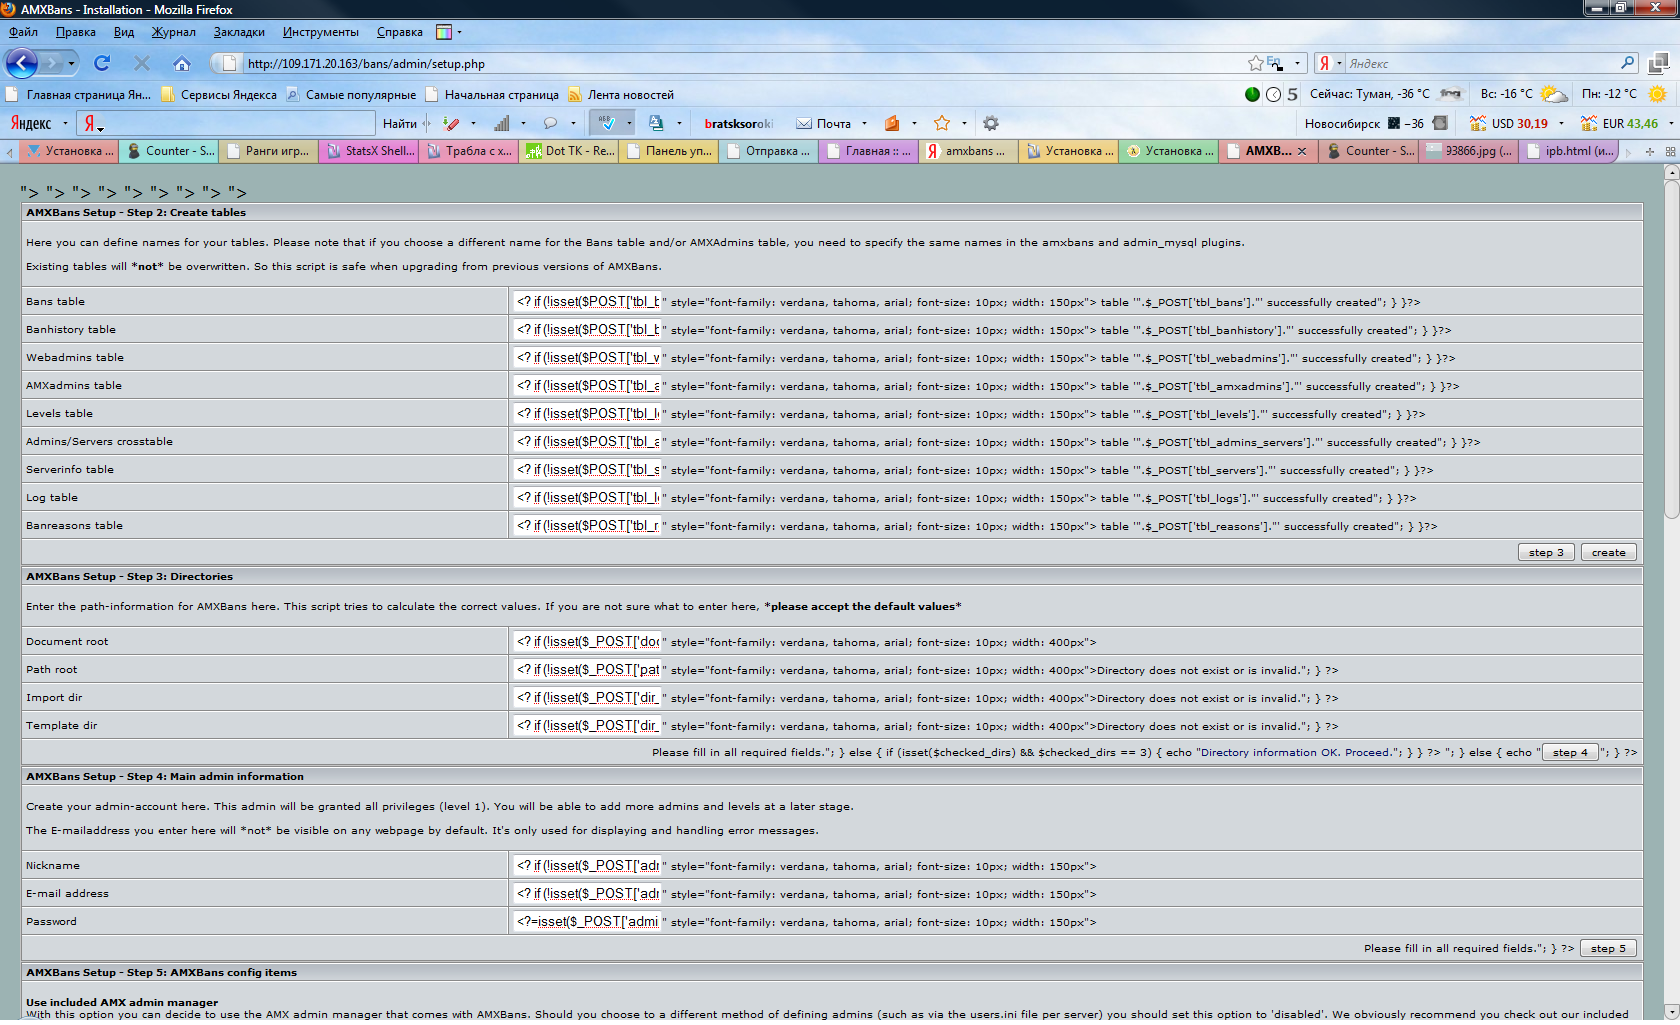The height and width of the screenshot is (1025, 1680).
Task: Click the Password input field
Action: pyautogui.click(x=588, y=921)
